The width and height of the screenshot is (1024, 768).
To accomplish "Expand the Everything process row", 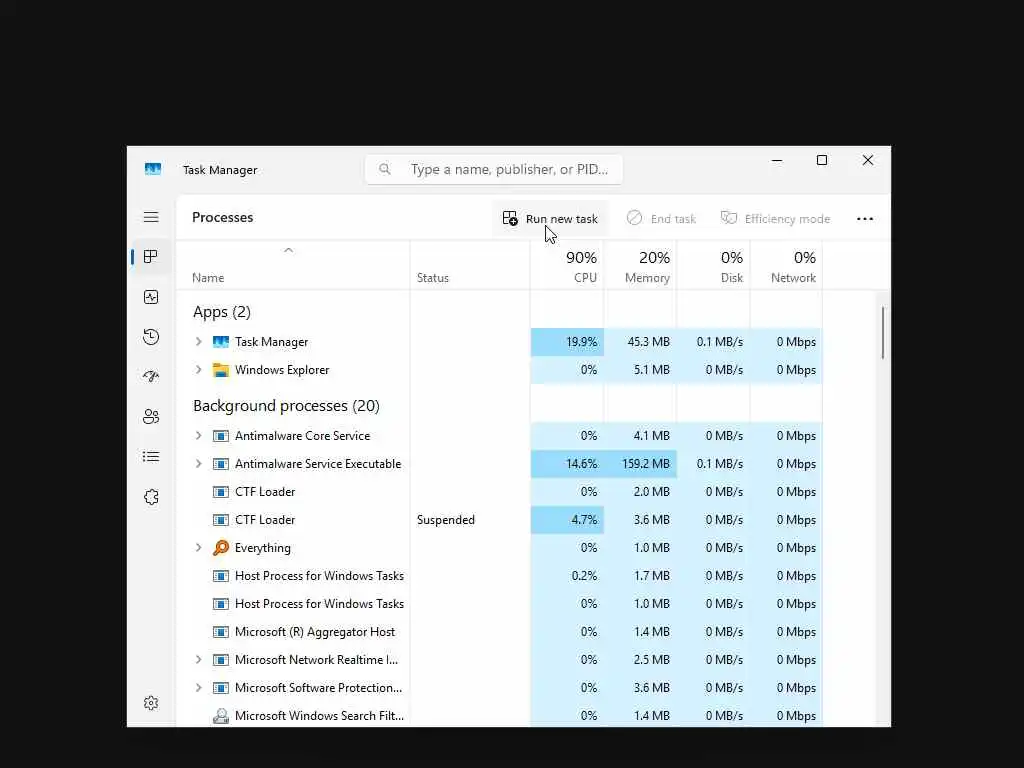I will pos(199,548).
